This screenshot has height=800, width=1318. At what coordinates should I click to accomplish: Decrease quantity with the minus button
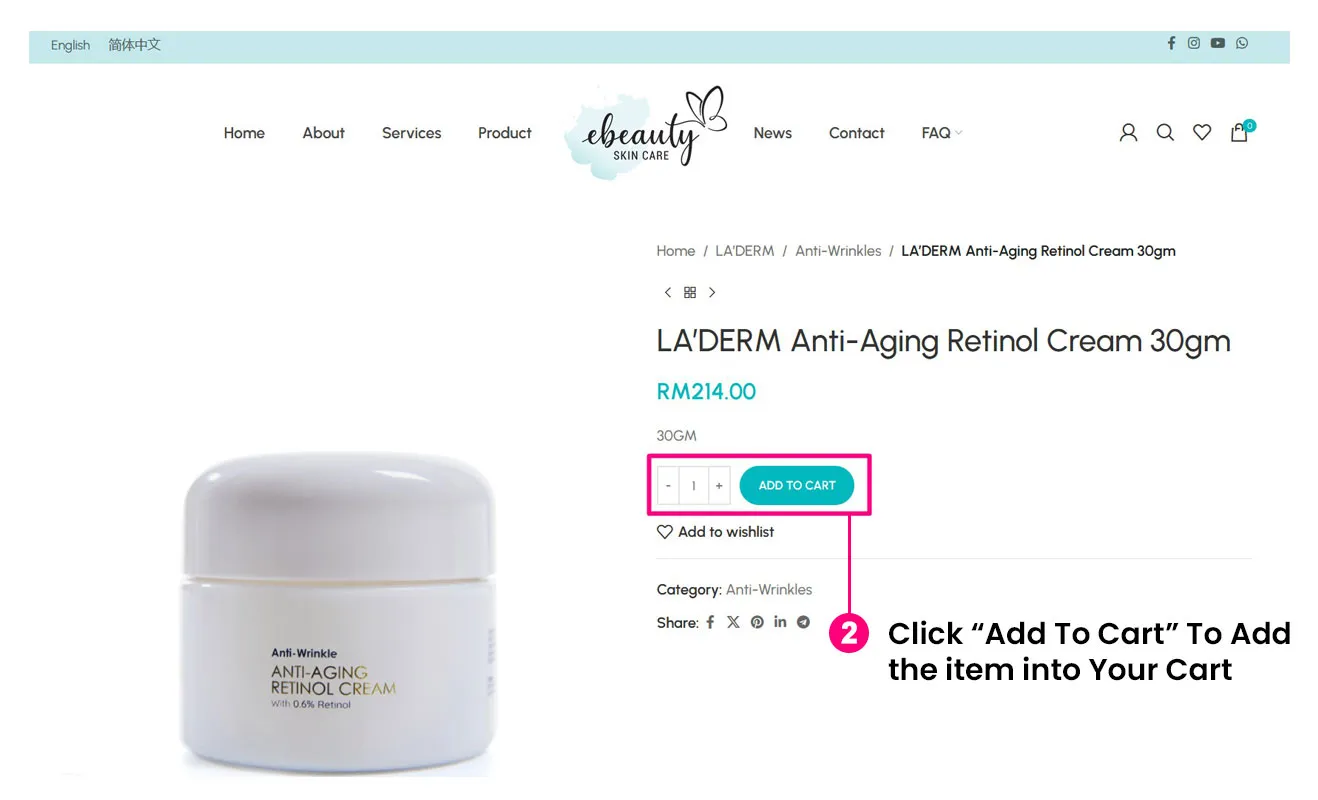click(x=668, y=485)
